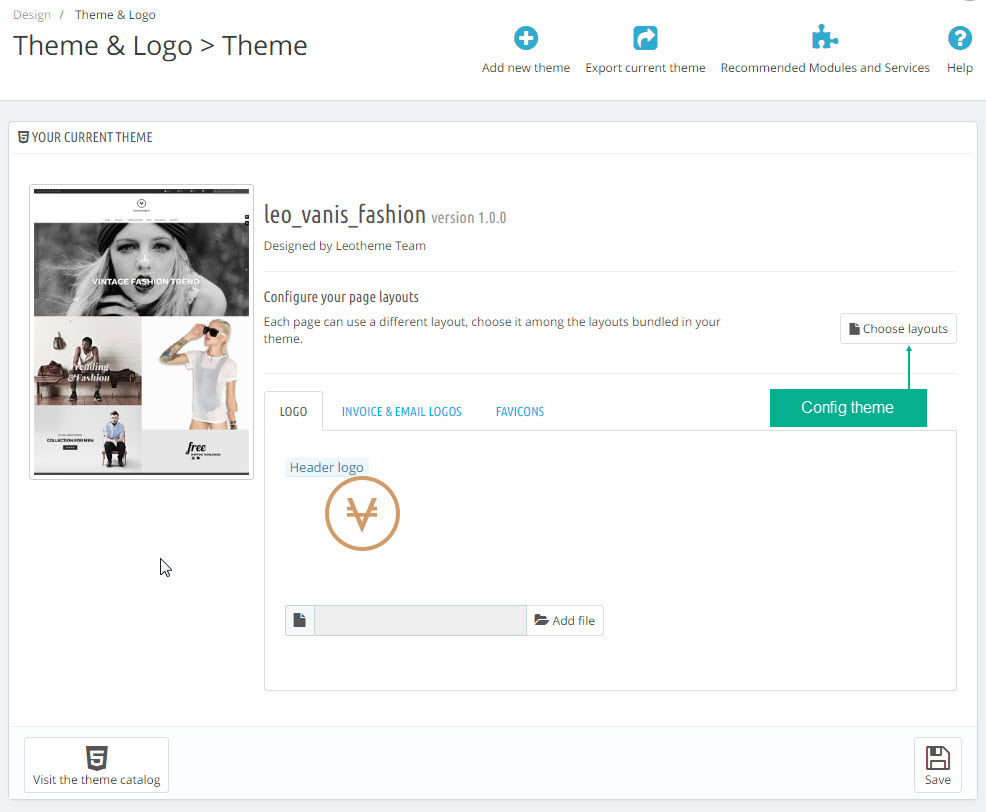Click the HTML5 icon in theme catalog button
The width and height of the screenshot is (986, 812).
click(97, 758)
